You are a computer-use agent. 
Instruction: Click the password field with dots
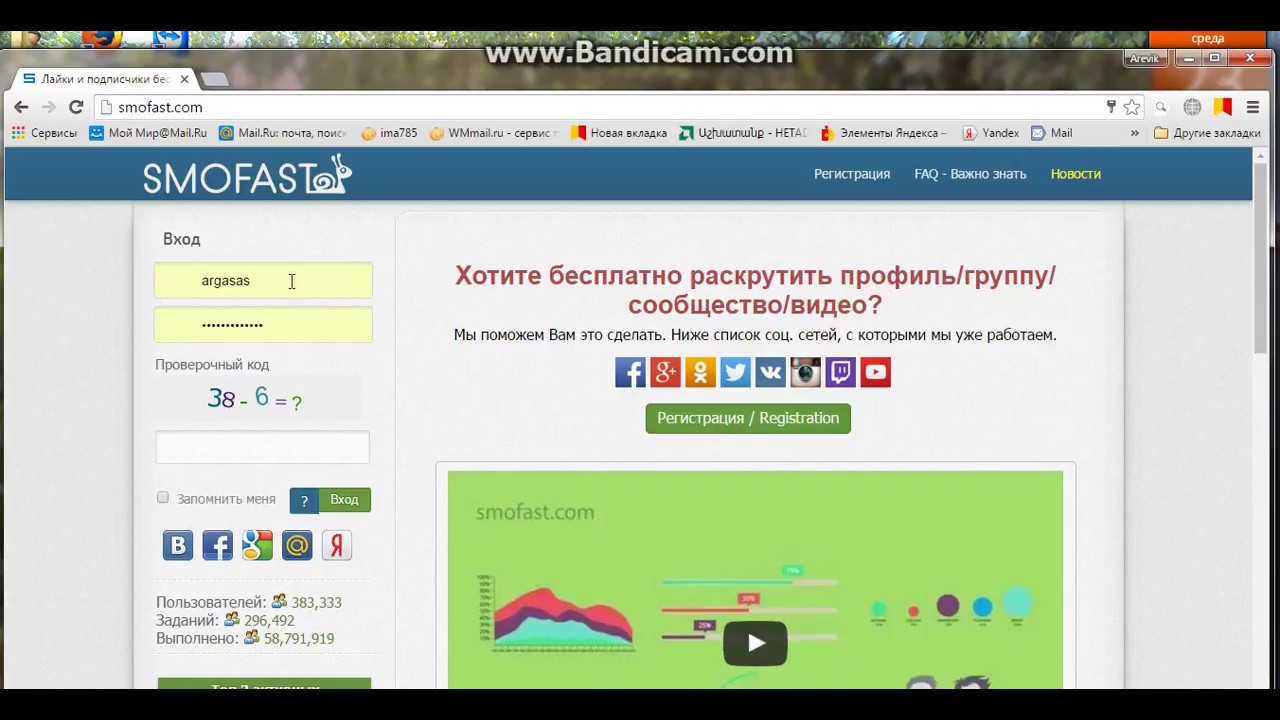click(263, 325)
